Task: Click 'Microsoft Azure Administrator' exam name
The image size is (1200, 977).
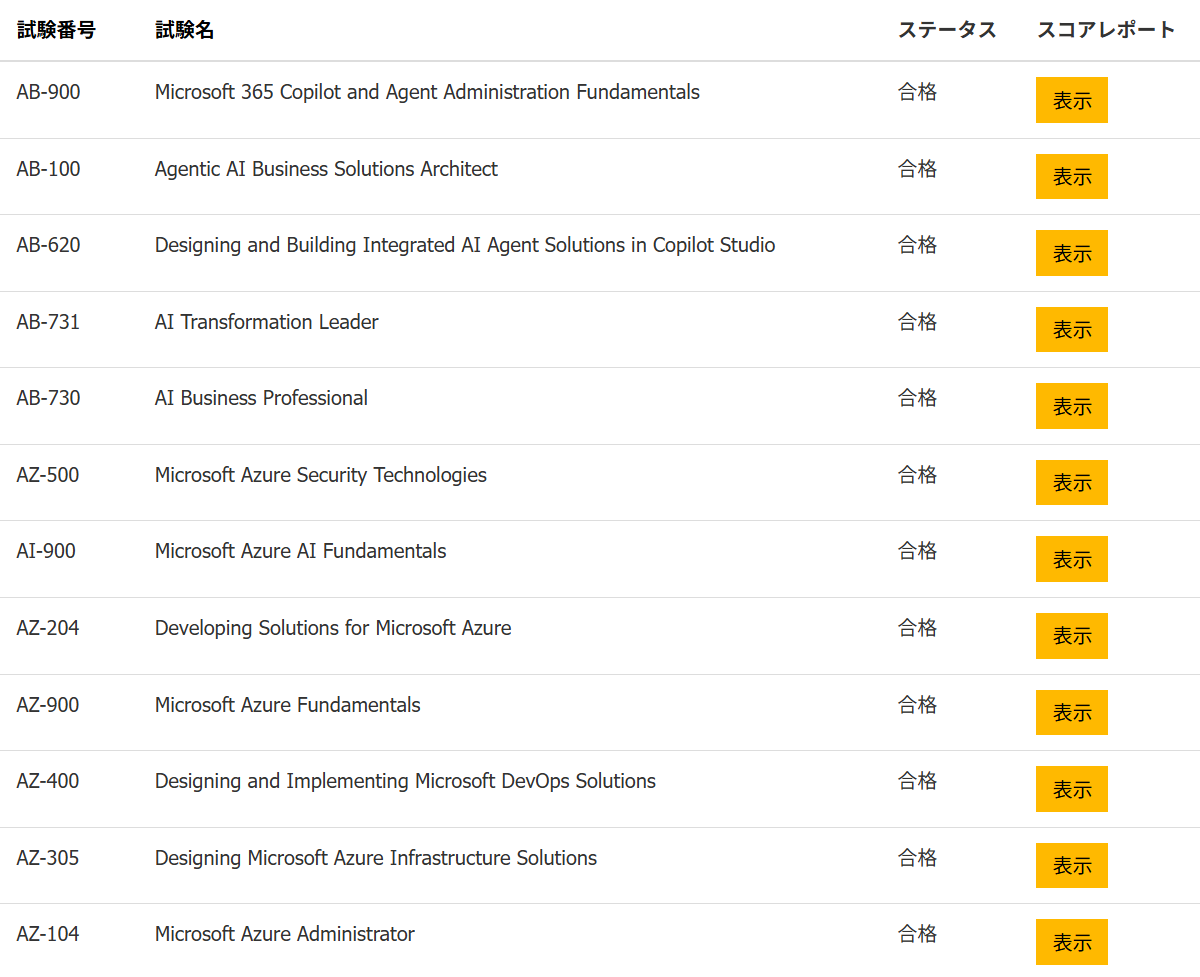Action: click(x=285, y=934)
